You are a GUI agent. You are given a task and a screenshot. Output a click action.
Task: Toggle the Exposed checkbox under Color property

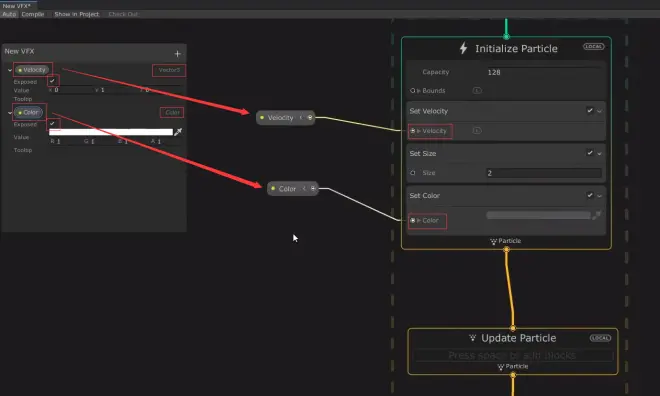[52, 124]
